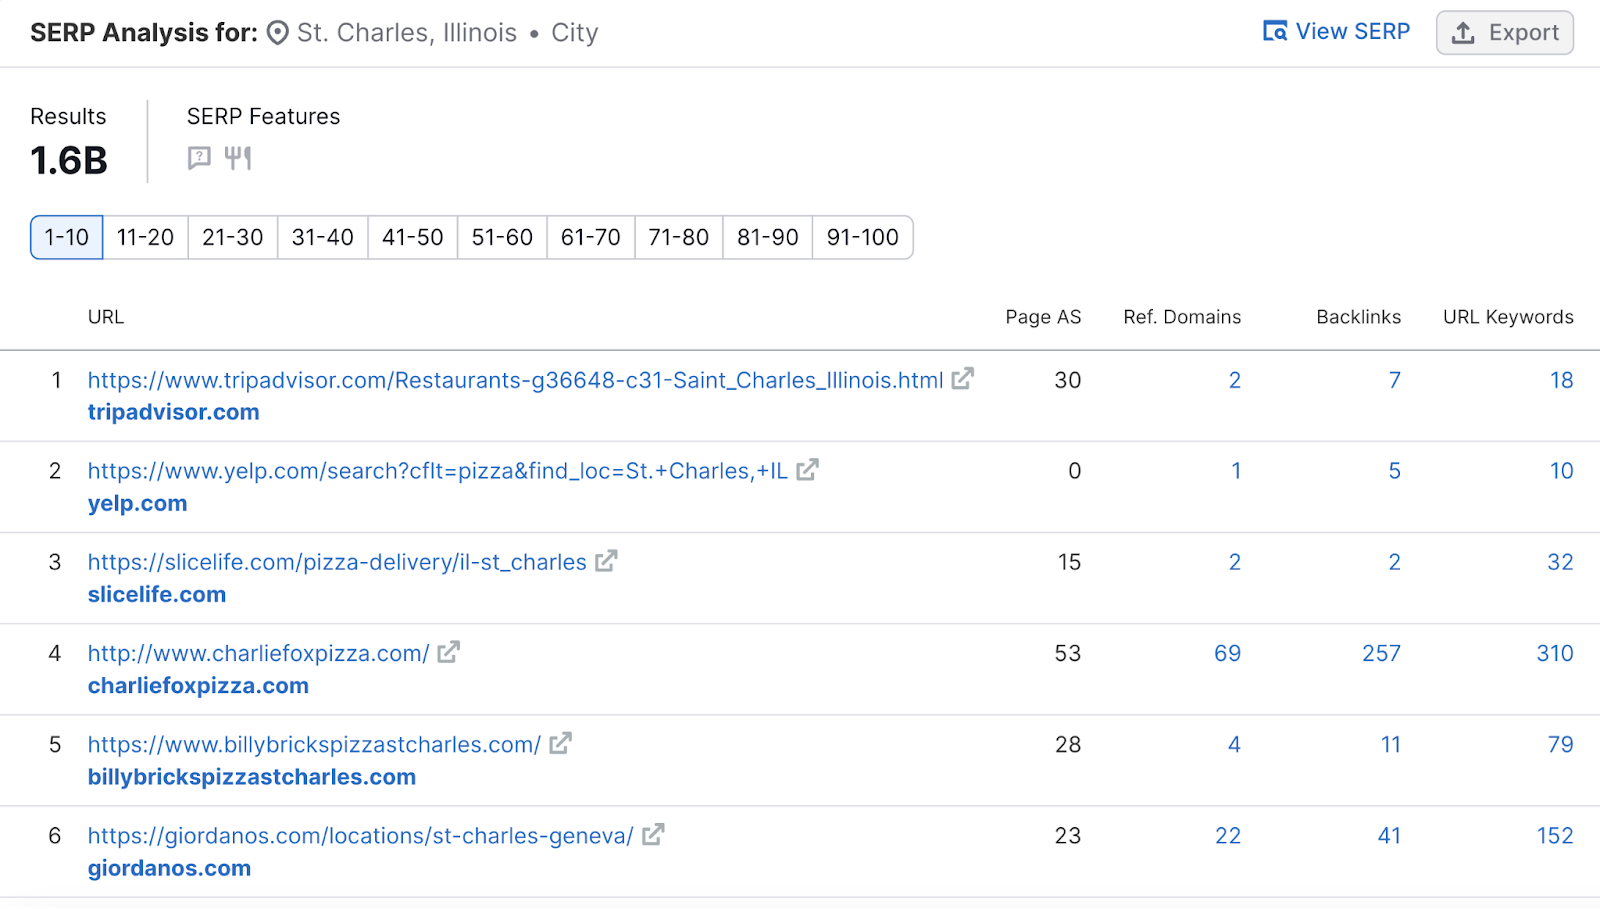Viewport: 1600px width, 909px height.
Task: Switch to the 51-60 results tab
Action: point(502,237)
